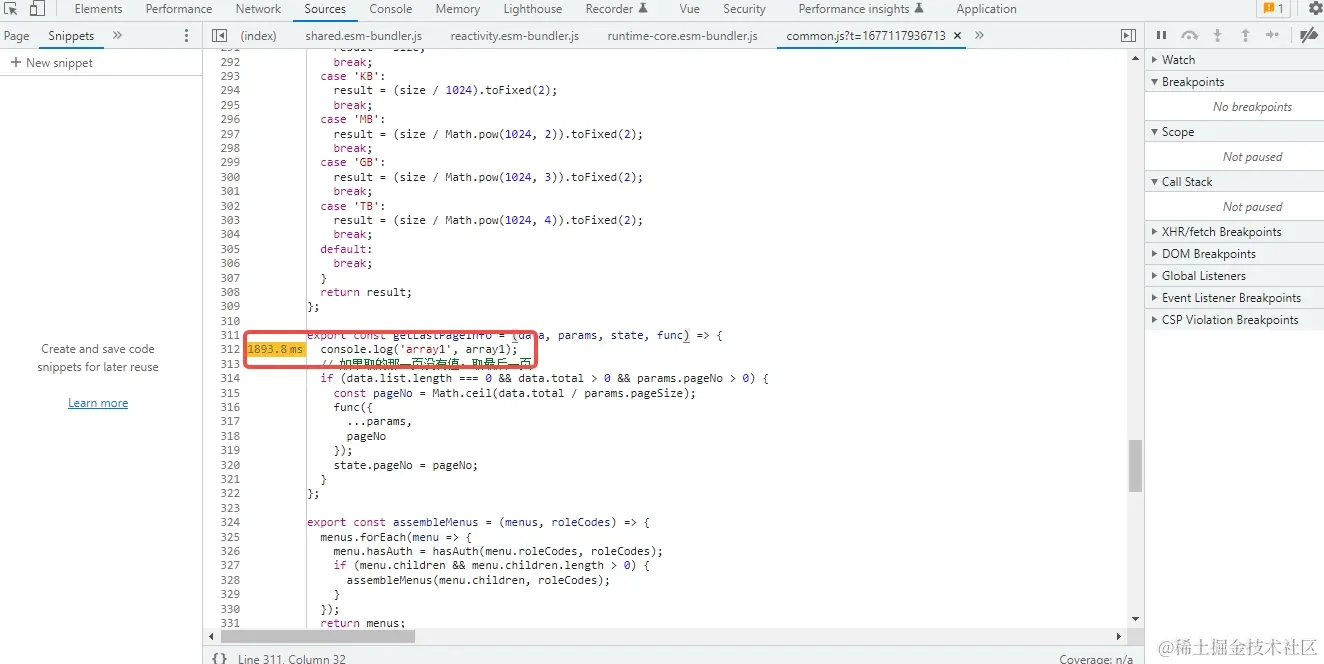Open the Console panel tab
This screenshot has width=1324, height=664.
(391, 9)
